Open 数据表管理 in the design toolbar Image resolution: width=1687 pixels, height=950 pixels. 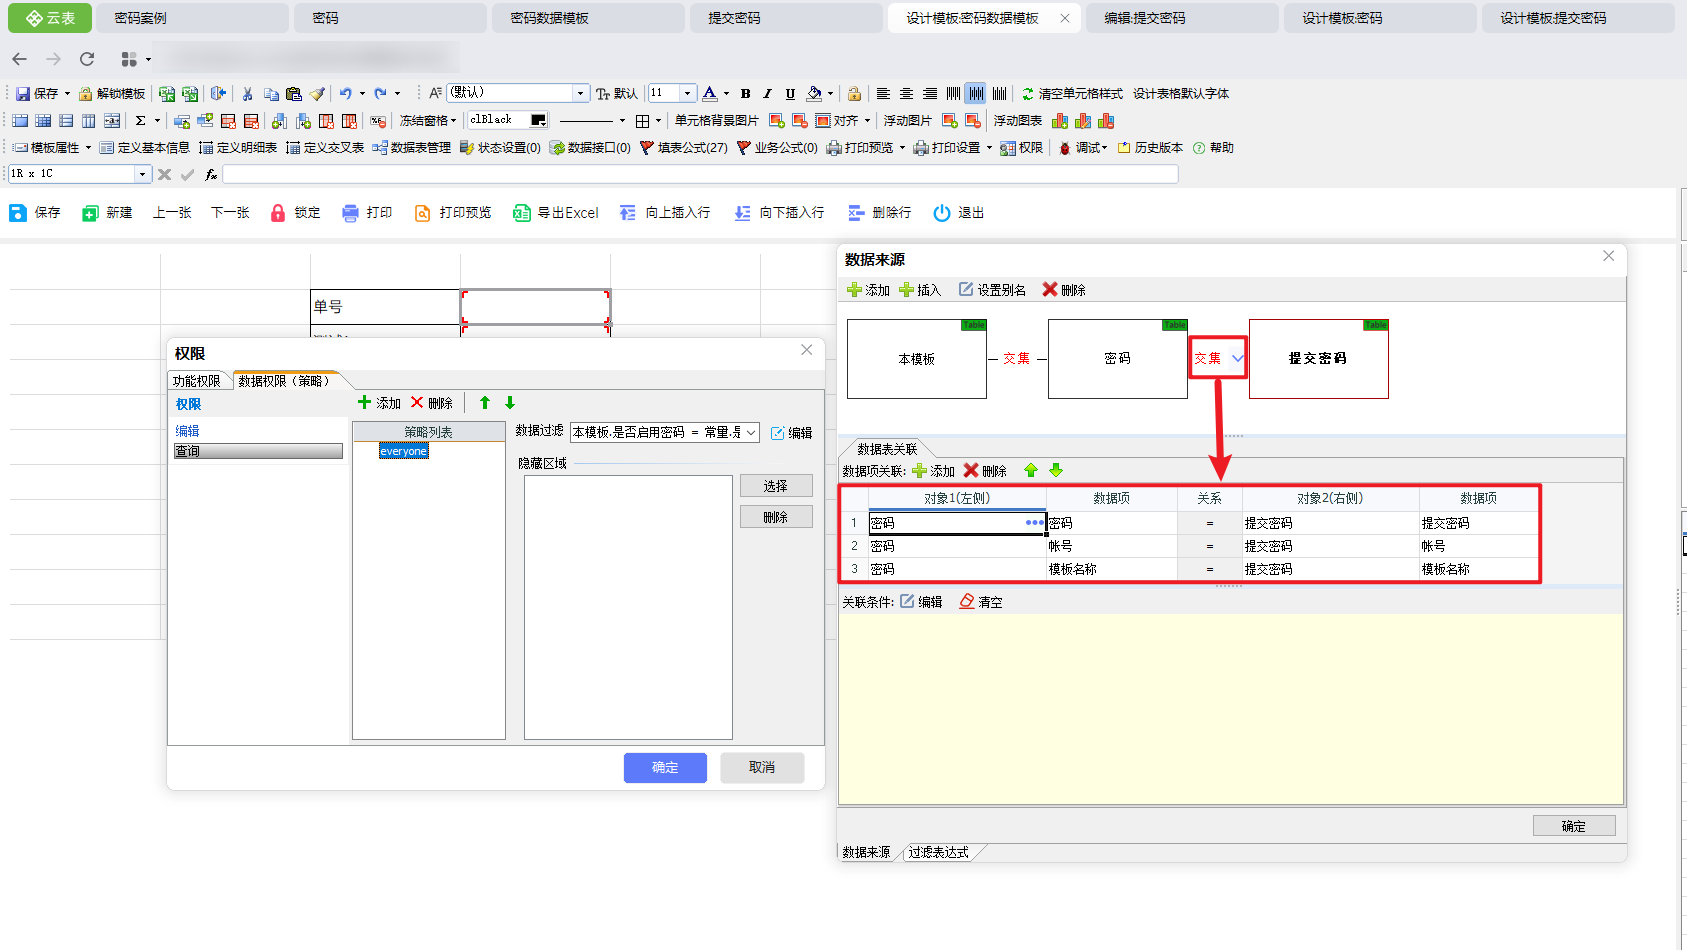412,148
